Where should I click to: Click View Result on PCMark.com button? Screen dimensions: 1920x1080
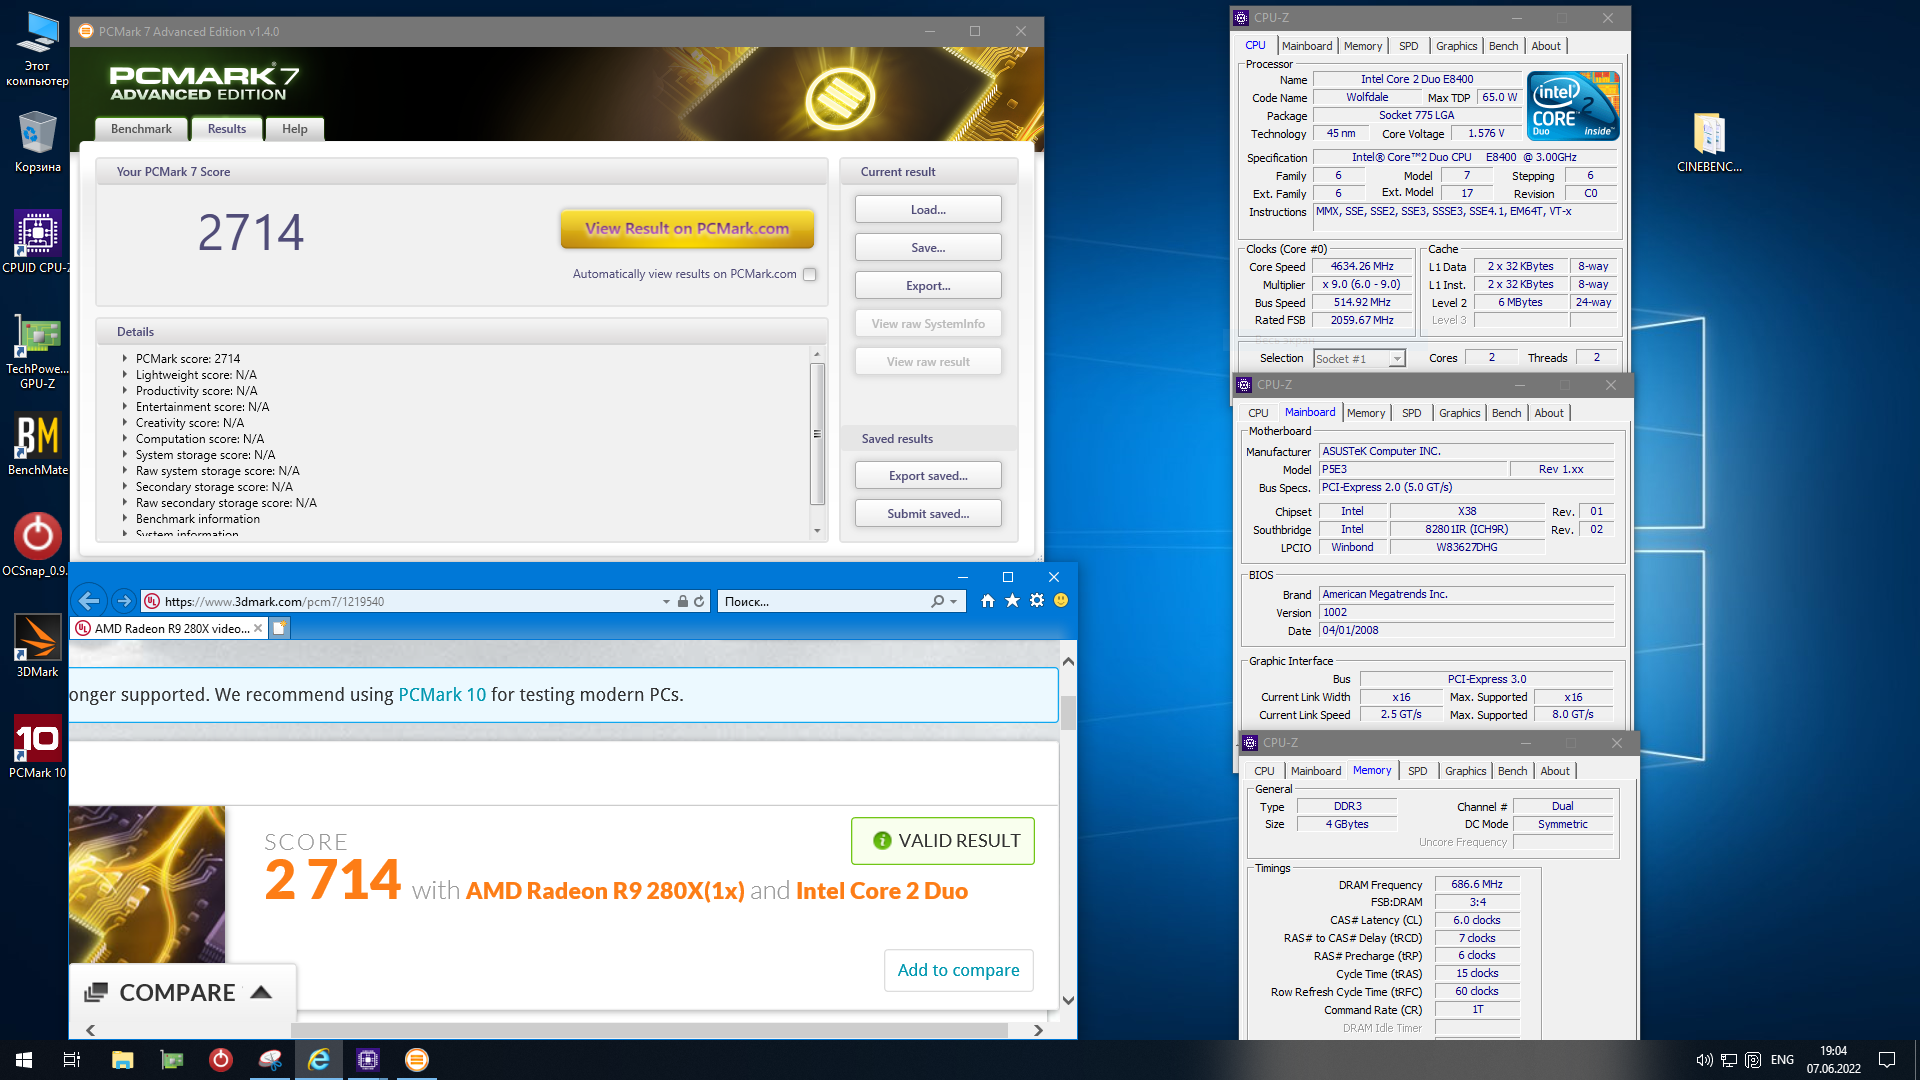click(687, 228)
